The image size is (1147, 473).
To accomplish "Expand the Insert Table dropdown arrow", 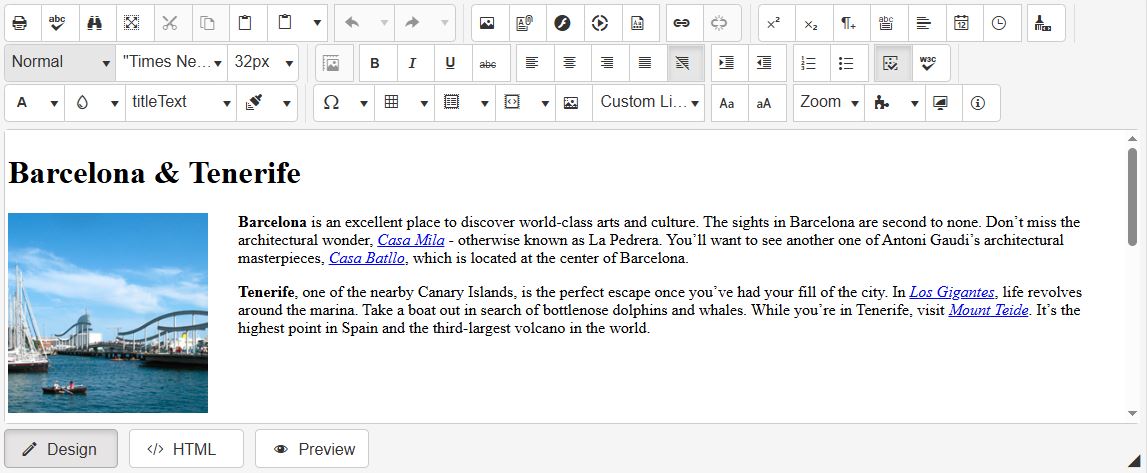I will [x=424, y=103].
